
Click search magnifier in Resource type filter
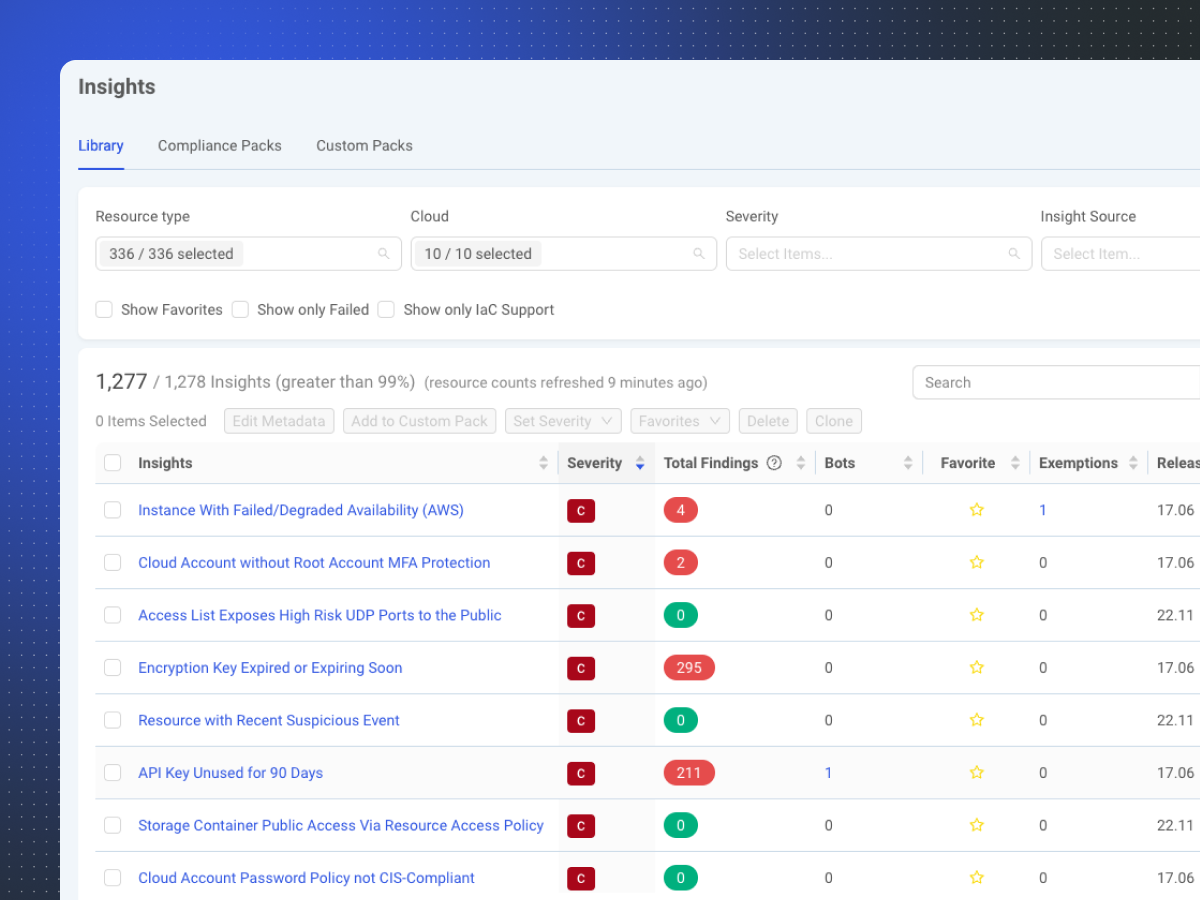click(x=384, y=254)
